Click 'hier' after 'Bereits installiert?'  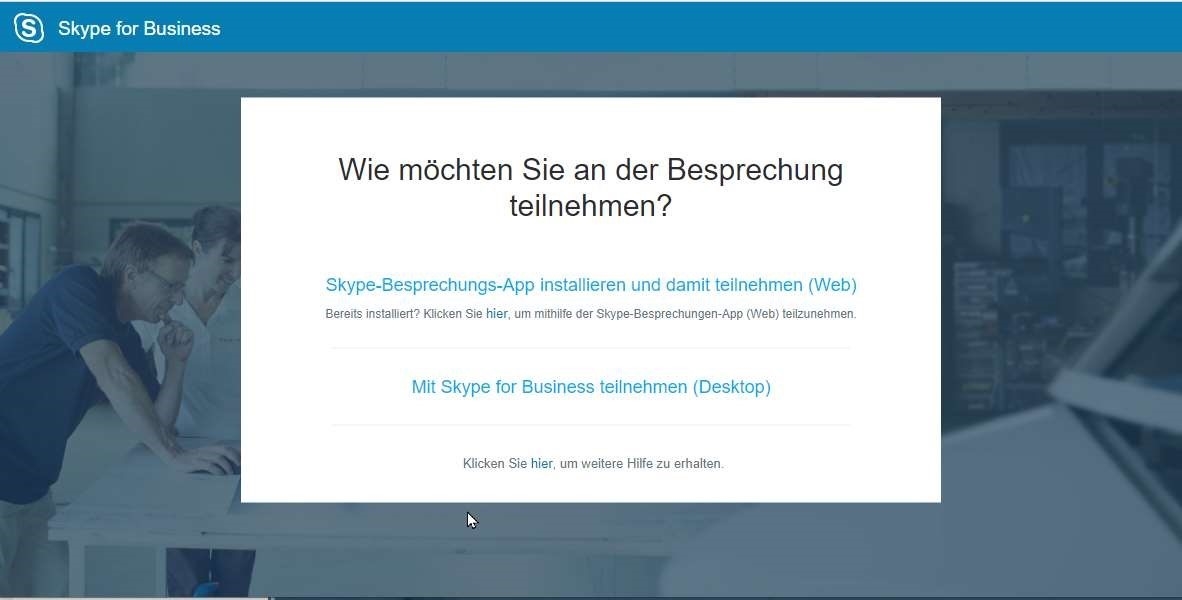(497, 314)
